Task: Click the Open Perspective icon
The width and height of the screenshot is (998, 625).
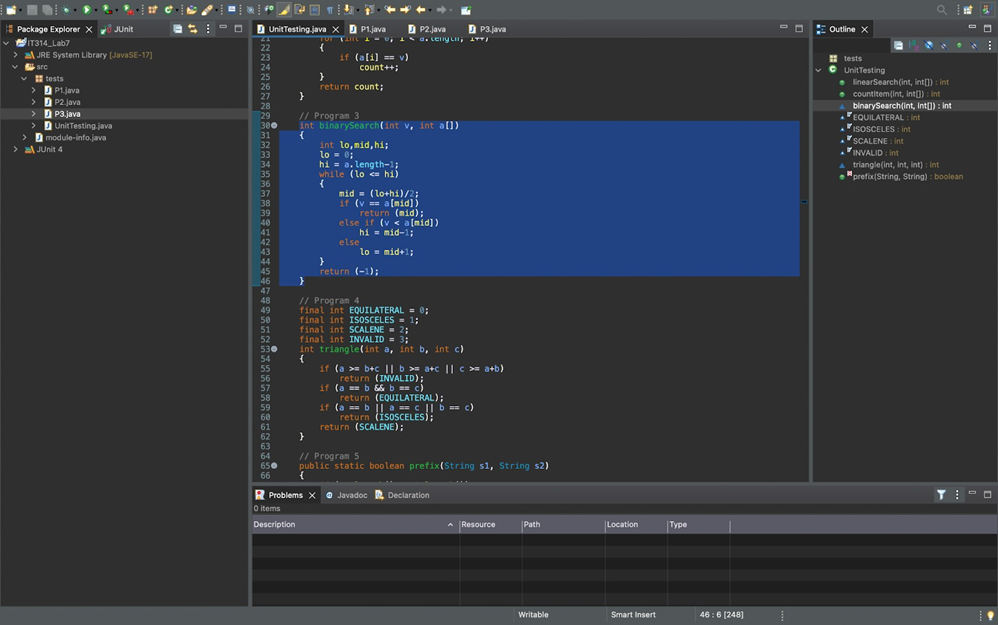Action: coord(967,10)
